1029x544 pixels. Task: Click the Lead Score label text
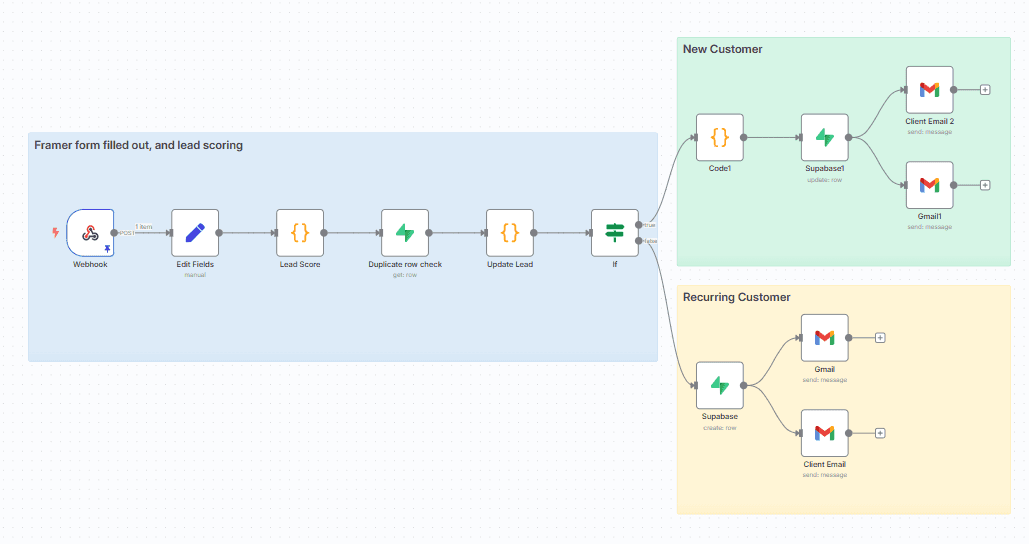[x=300, y=264]
